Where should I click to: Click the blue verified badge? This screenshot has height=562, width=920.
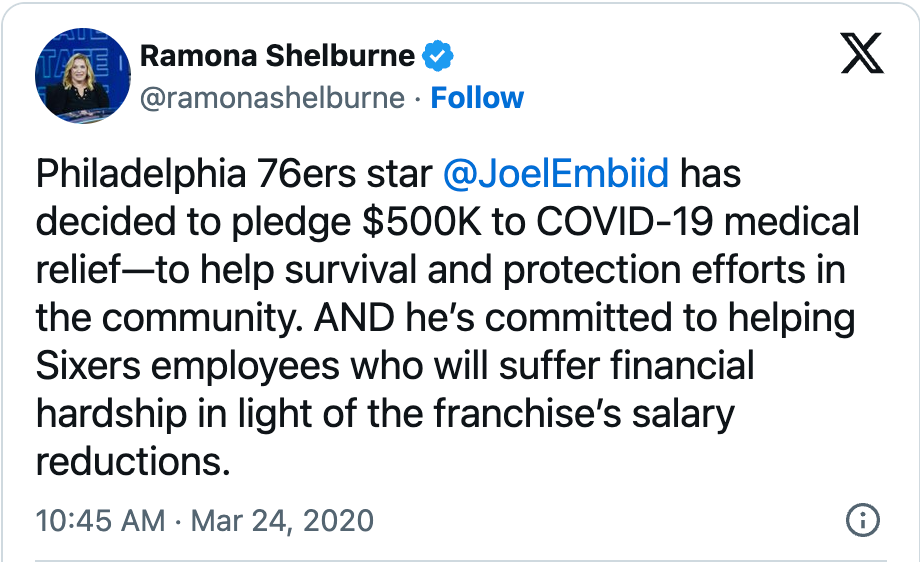[437, 56]
